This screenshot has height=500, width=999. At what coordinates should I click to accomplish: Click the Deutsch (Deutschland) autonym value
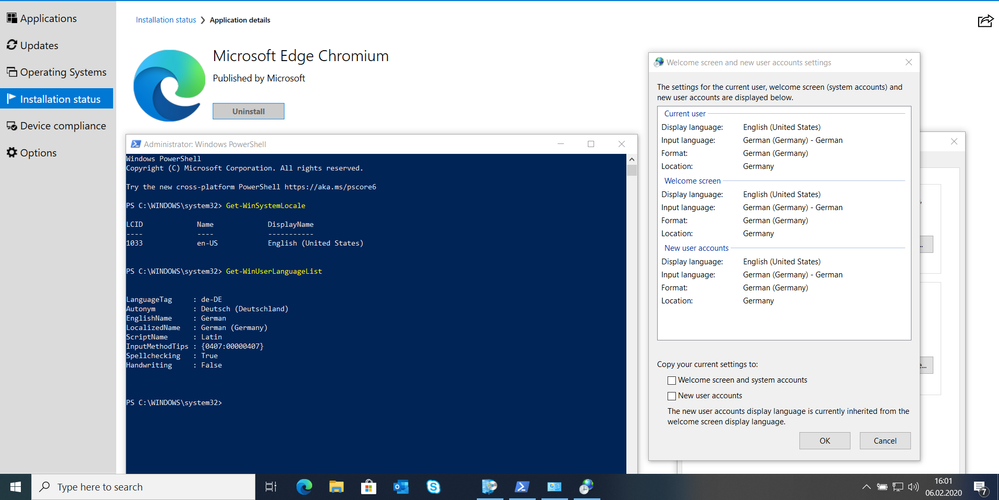point(245,309)
